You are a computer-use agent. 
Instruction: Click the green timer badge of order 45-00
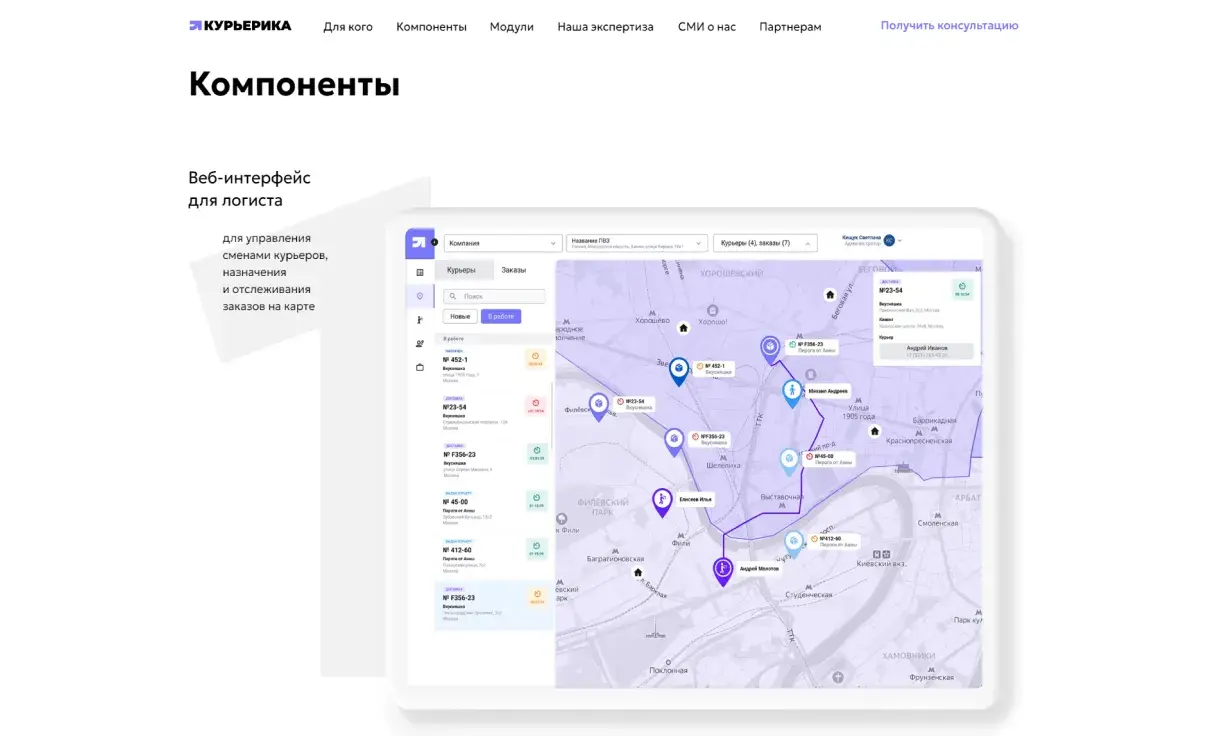(536, 501)
